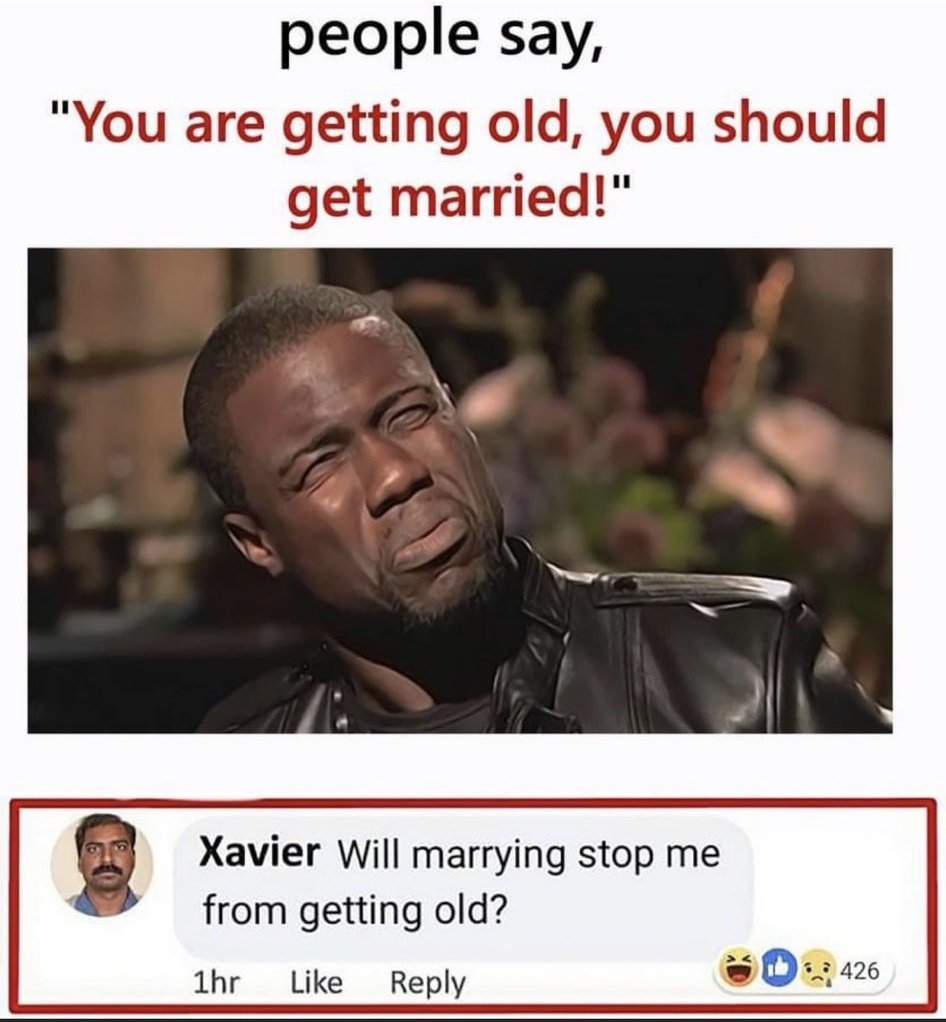Click the laughing reaction emoji
946x1022 pixels.
point(736,971)
